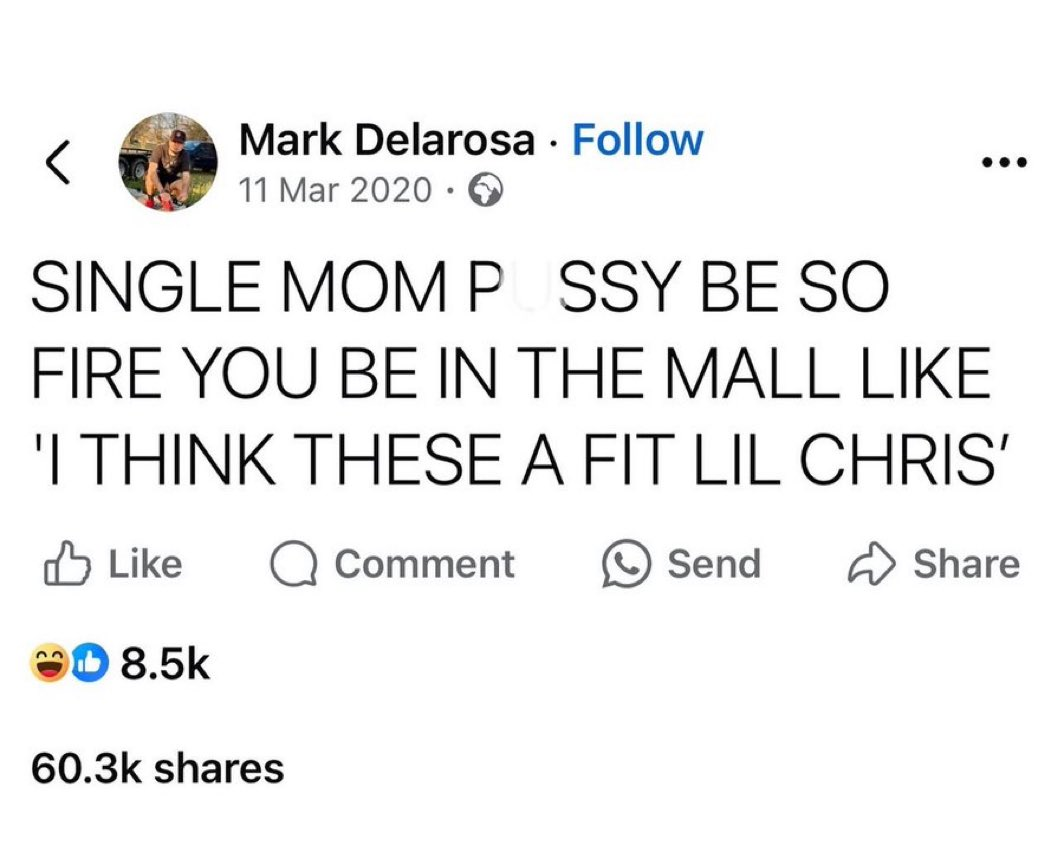
Task: Tap the Like button label
Action: point(144,564)
